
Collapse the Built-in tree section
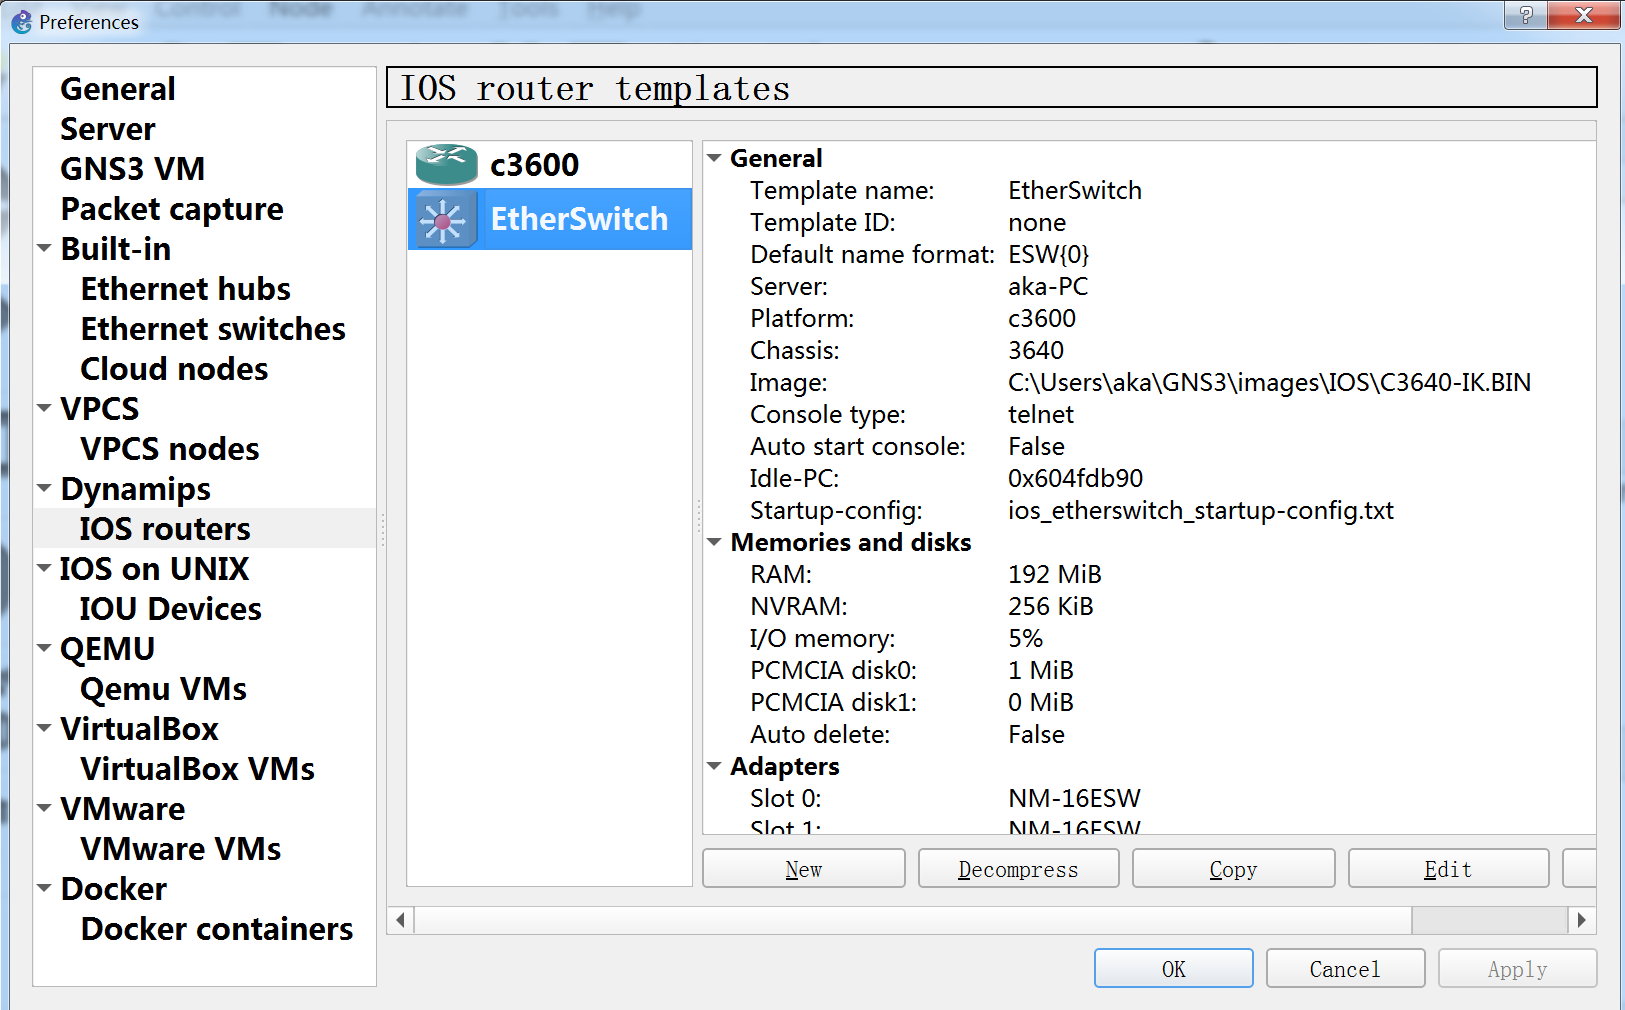click(x=44, y=247)
